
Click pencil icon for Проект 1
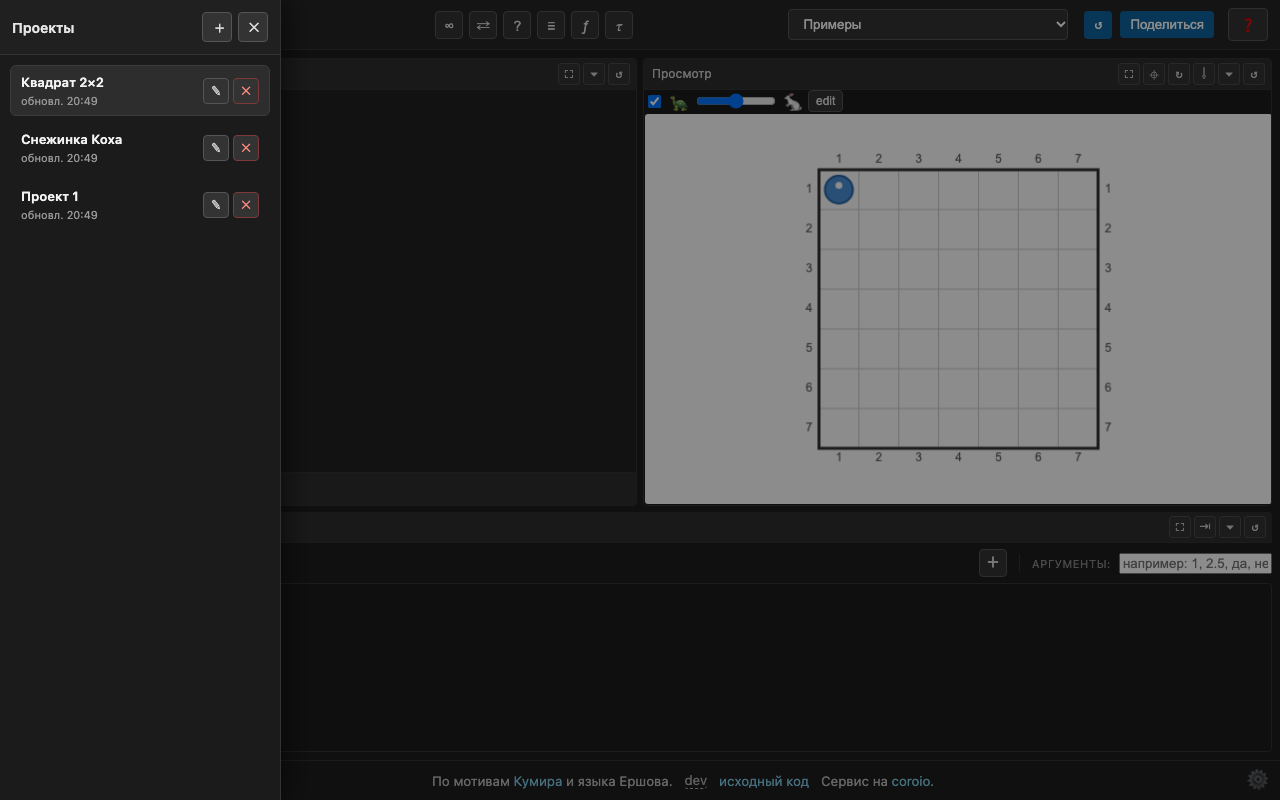215,205
